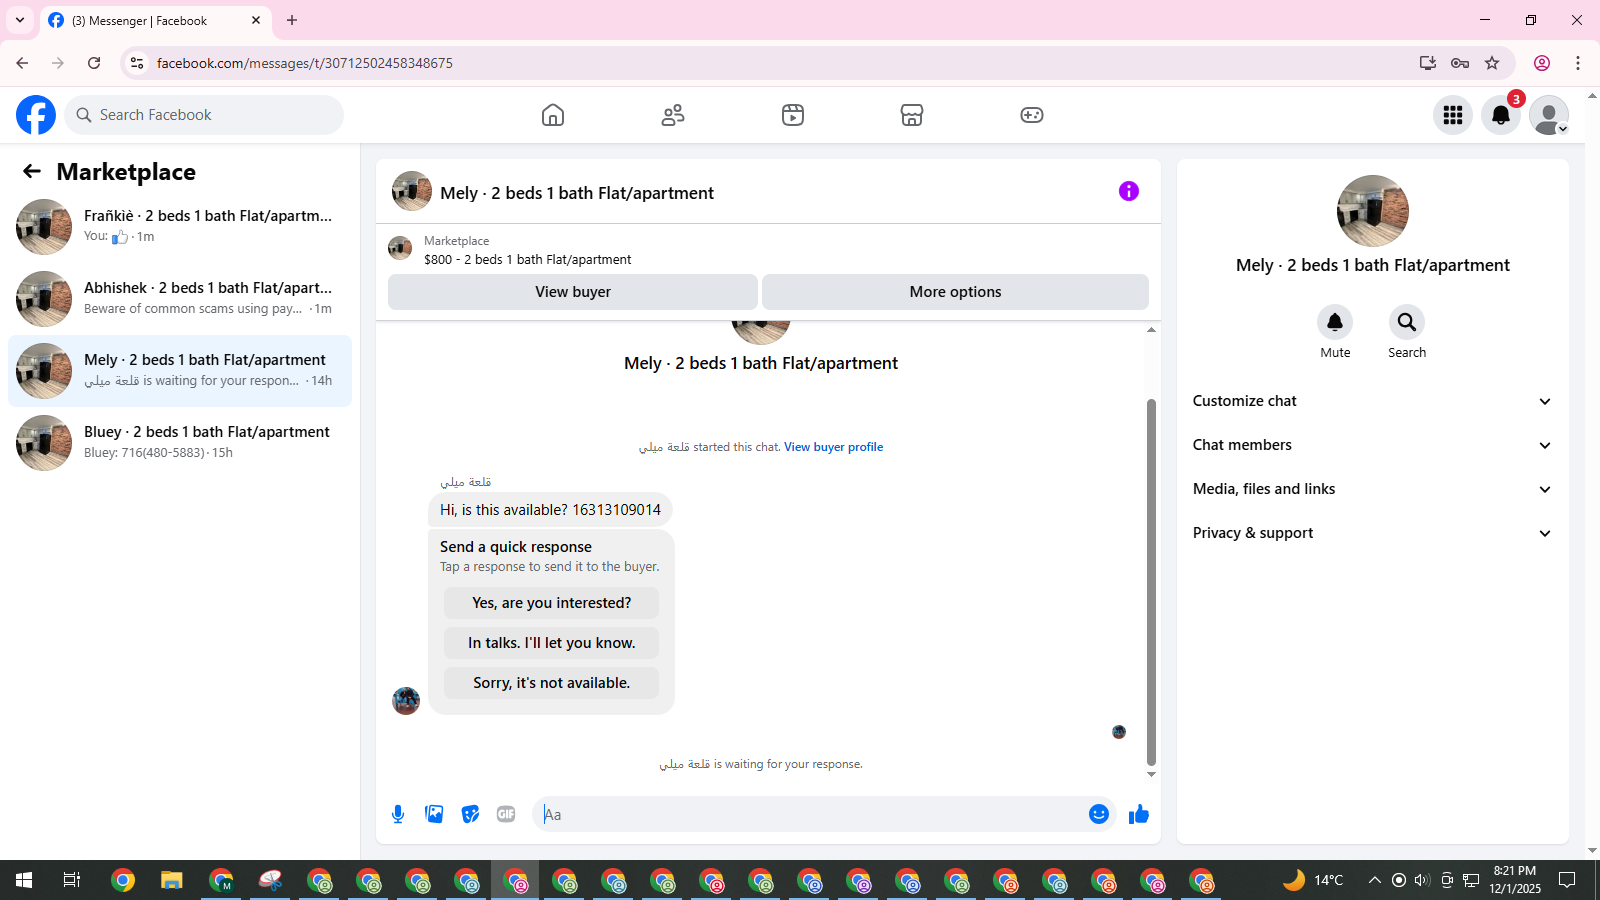Click the '$800 - 2 beds 1 bath Flat/apartment' listing text
Screen dimensions: 1600x900
coord(527,259)
